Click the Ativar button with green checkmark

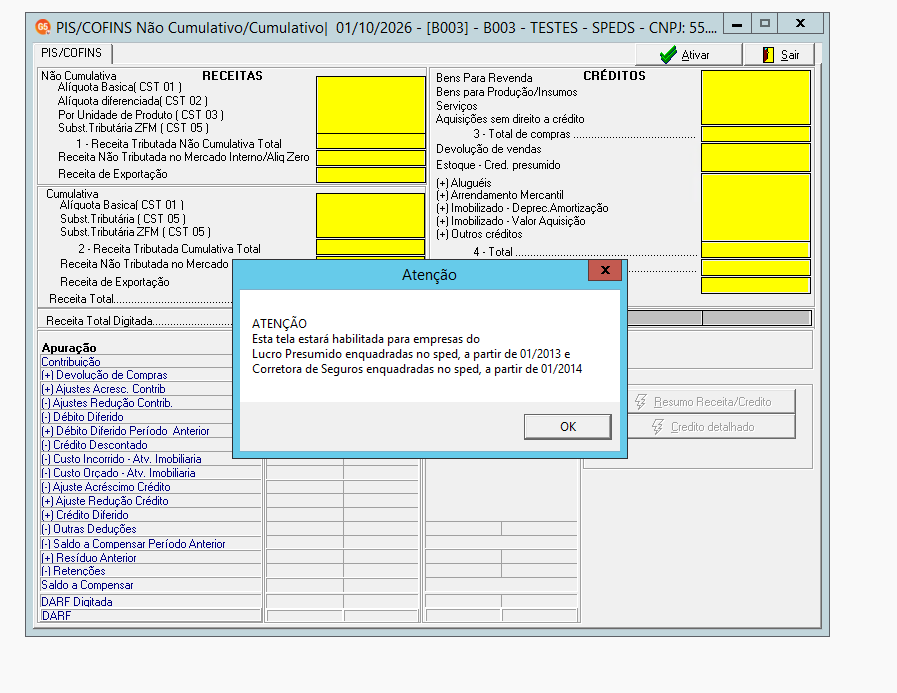(689, 55)
